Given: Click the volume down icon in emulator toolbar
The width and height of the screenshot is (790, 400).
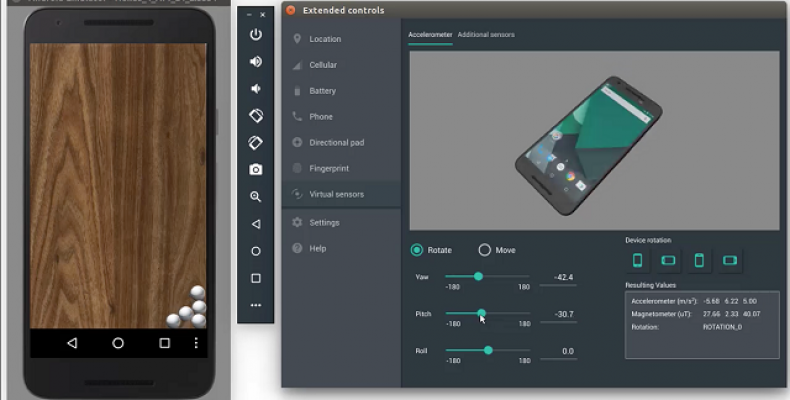Looking at the screenshot, I should pos(256,89).
